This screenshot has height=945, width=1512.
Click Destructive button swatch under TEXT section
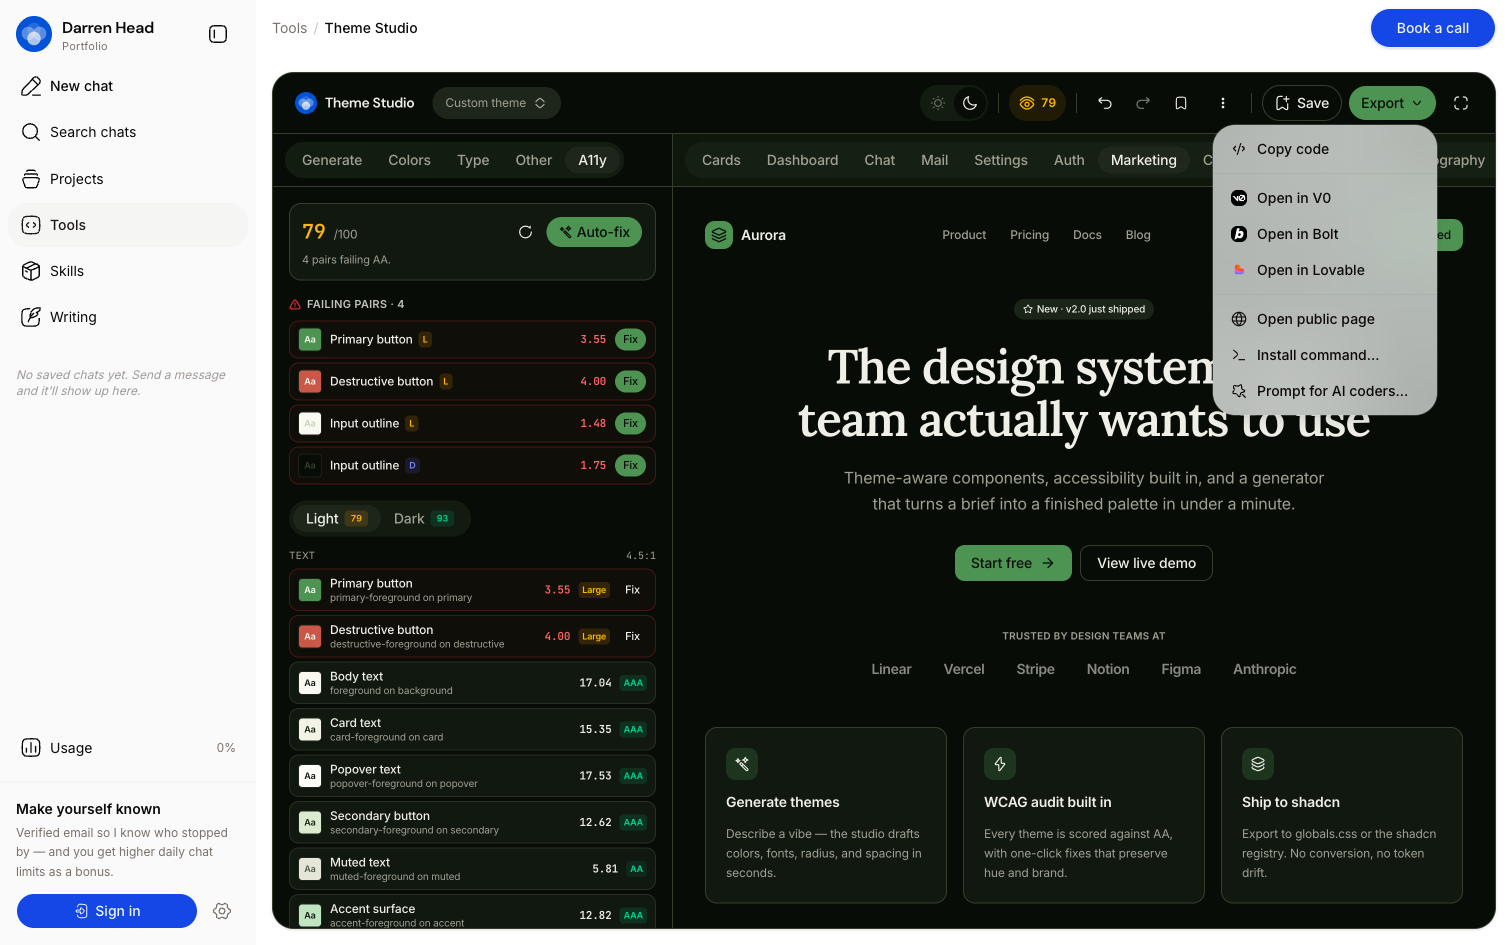point(310,636)
